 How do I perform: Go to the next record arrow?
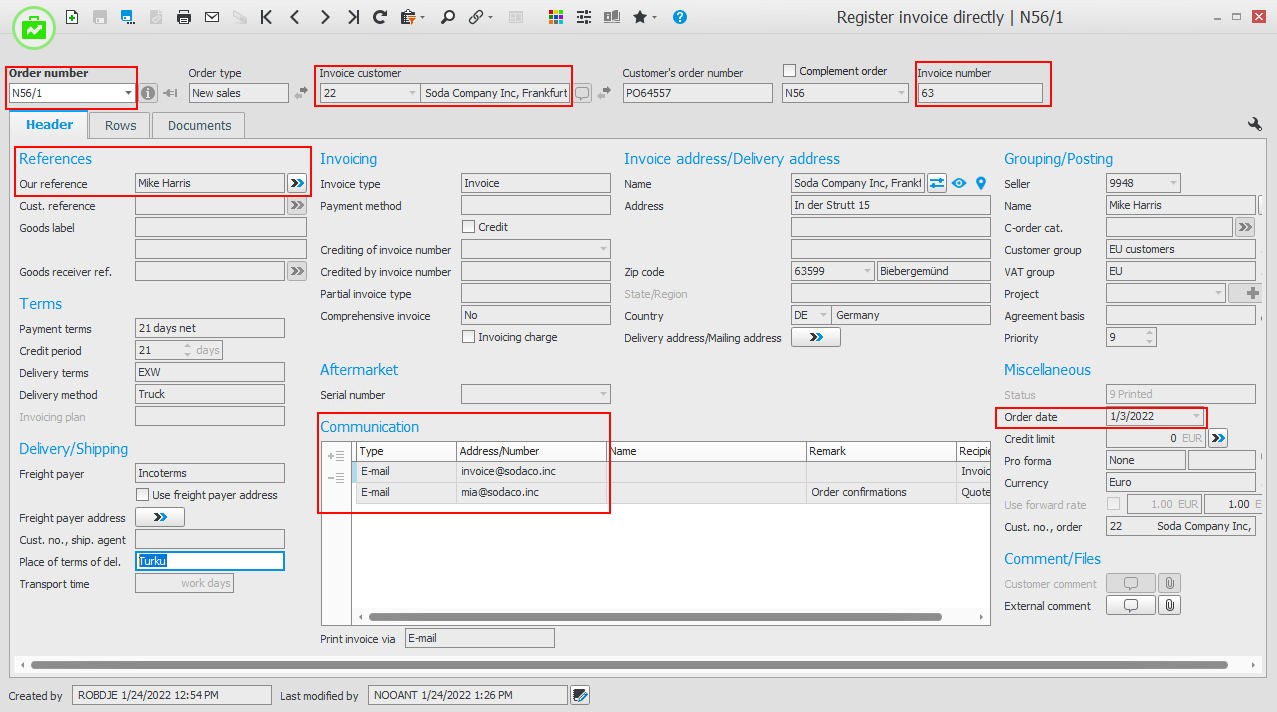coord(325,17)
